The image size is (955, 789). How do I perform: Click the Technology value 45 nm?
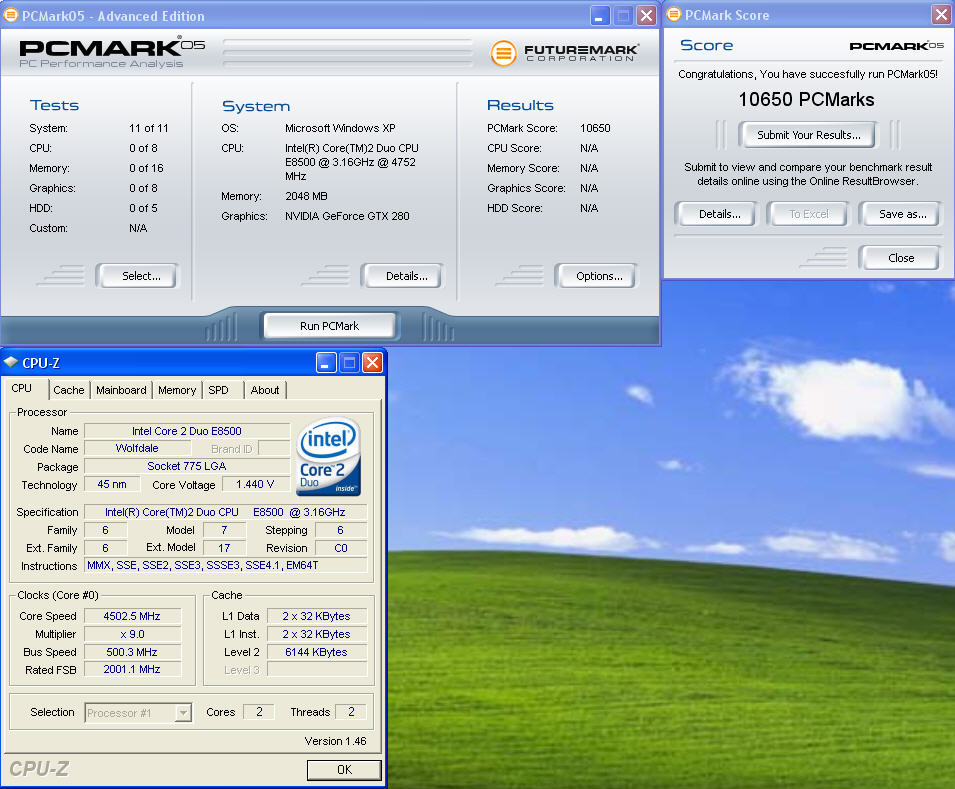point(112,484)
